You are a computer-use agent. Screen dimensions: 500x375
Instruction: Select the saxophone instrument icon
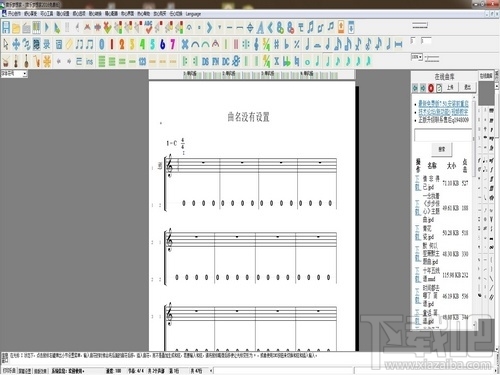tap(37, 61)
